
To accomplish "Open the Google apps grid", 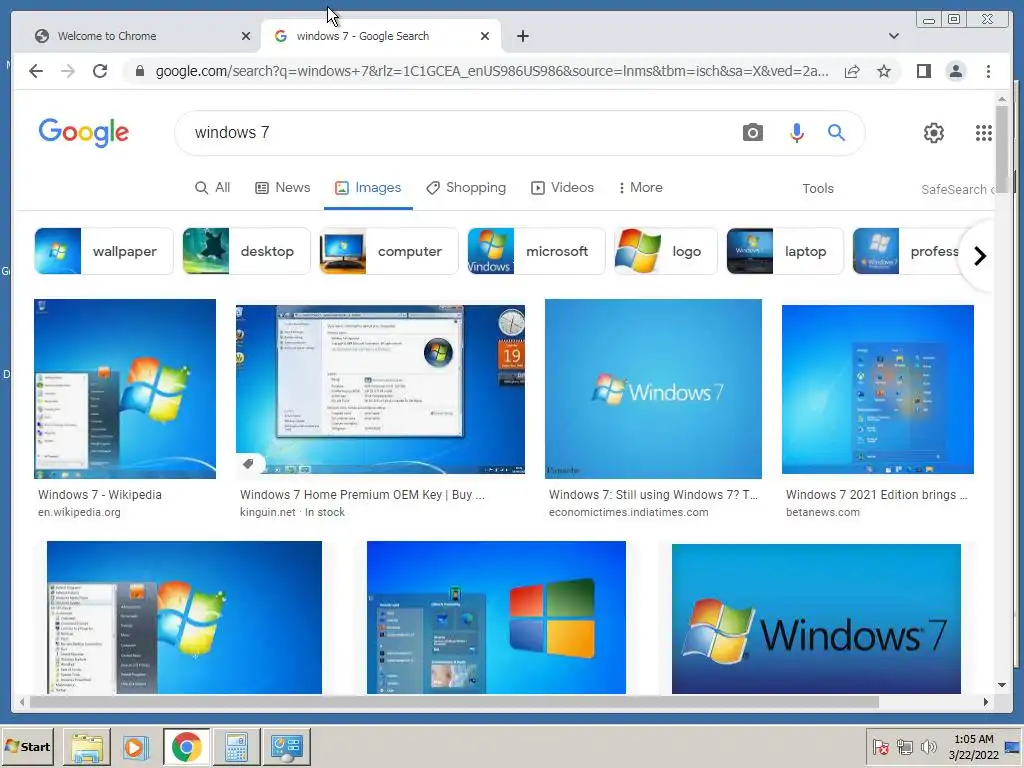I will point(984,133).
